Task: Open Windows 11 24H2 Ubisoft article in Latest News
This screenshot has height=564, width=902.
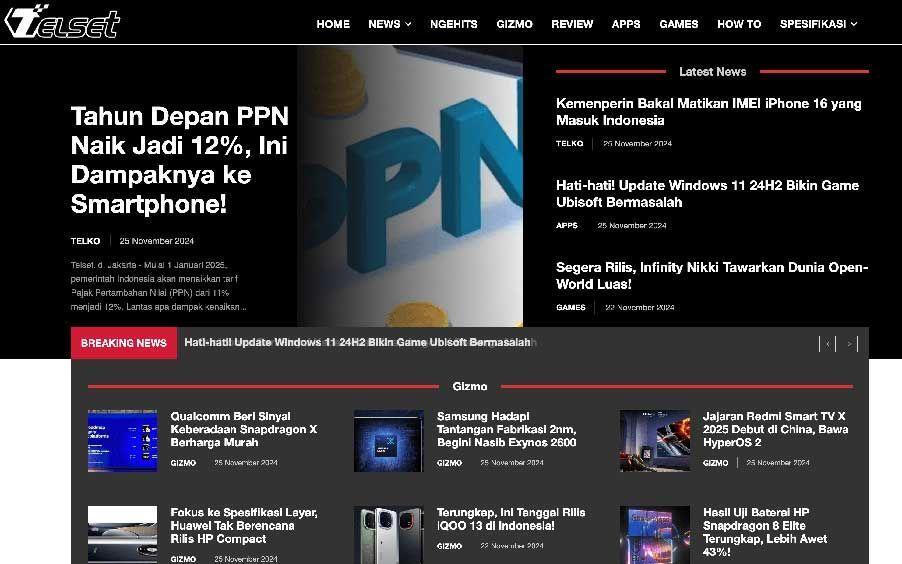Action: 708,193
